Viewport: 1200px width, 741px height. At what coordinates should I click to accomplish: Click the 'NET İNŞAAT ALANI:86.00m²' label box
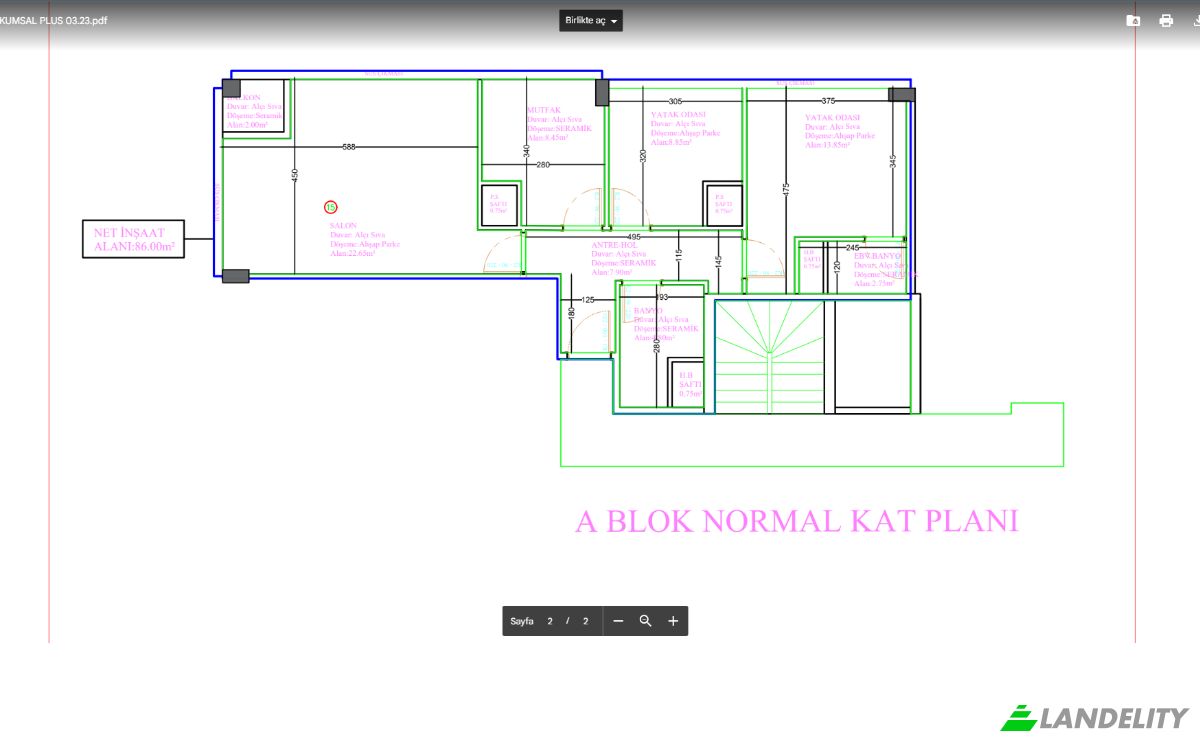(x=133, y=239)
